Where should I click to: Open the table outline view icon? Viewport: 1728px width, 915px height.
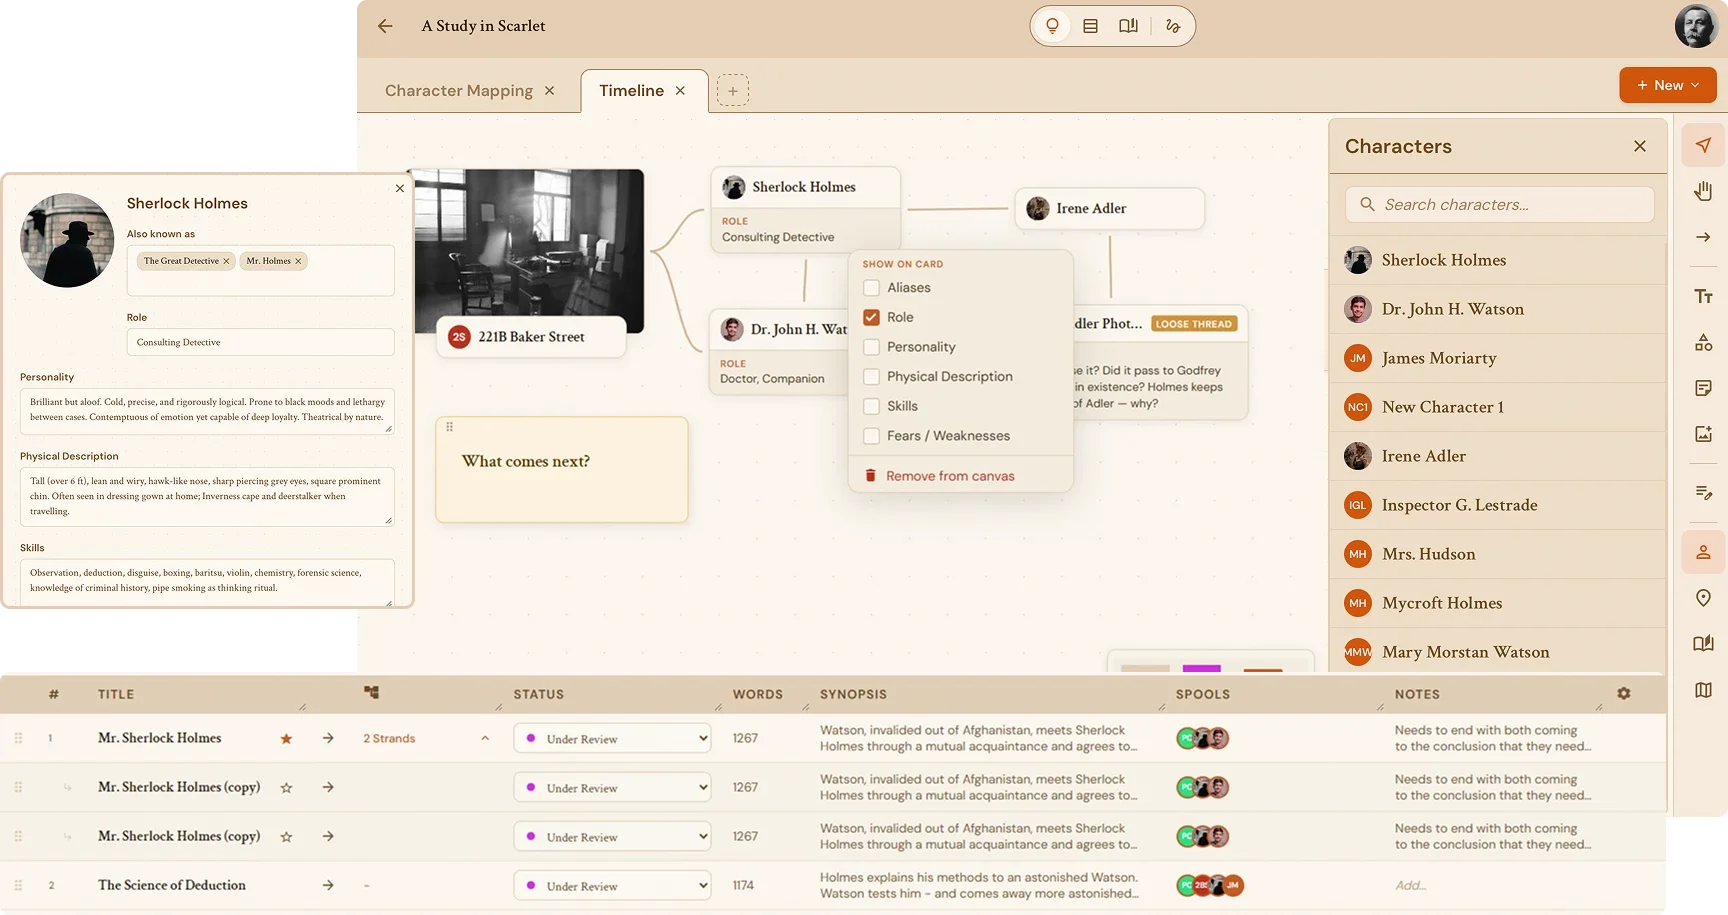(1090, 26)
